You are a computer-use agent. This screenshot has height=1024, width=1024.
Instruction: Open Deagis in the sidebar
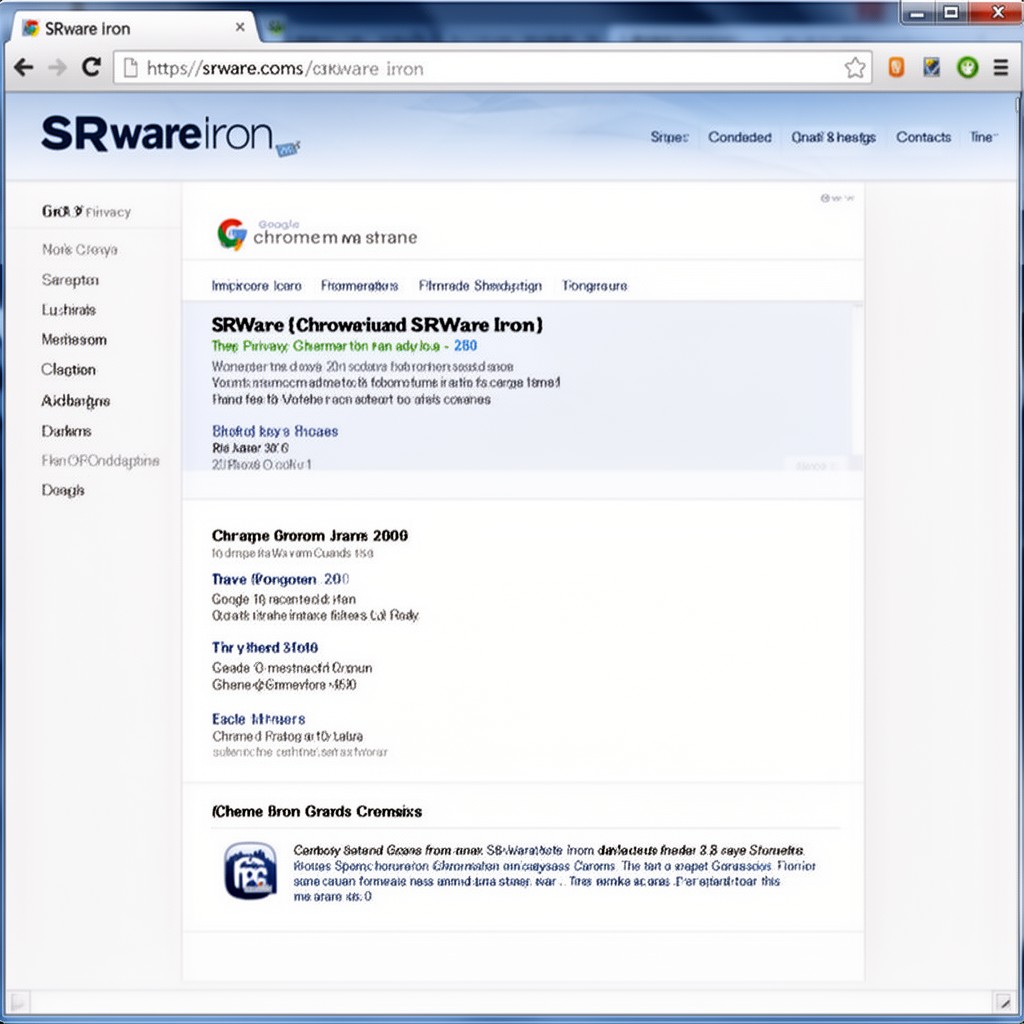[x=63, y=490]
